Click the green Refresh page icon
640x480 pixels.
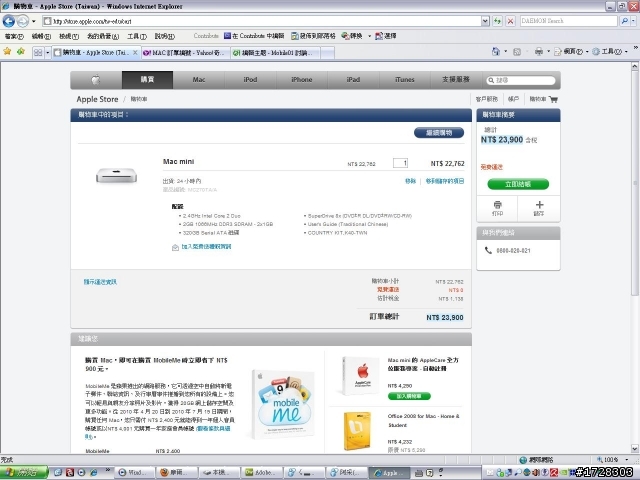pos(497,21)
